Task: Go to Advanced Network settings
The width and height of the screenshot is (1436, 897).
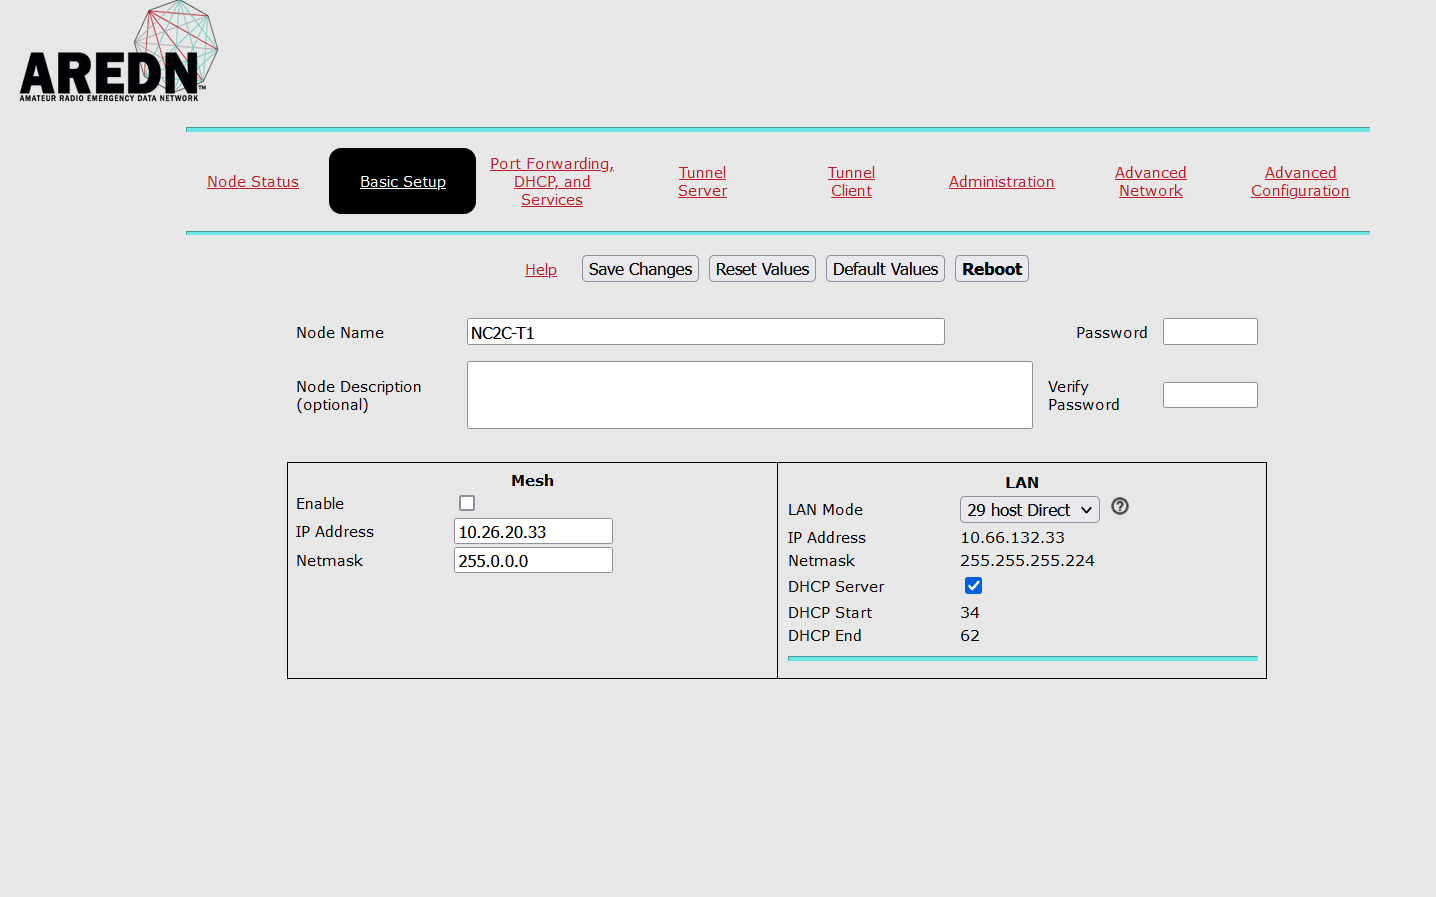Action: point(1150,181)
